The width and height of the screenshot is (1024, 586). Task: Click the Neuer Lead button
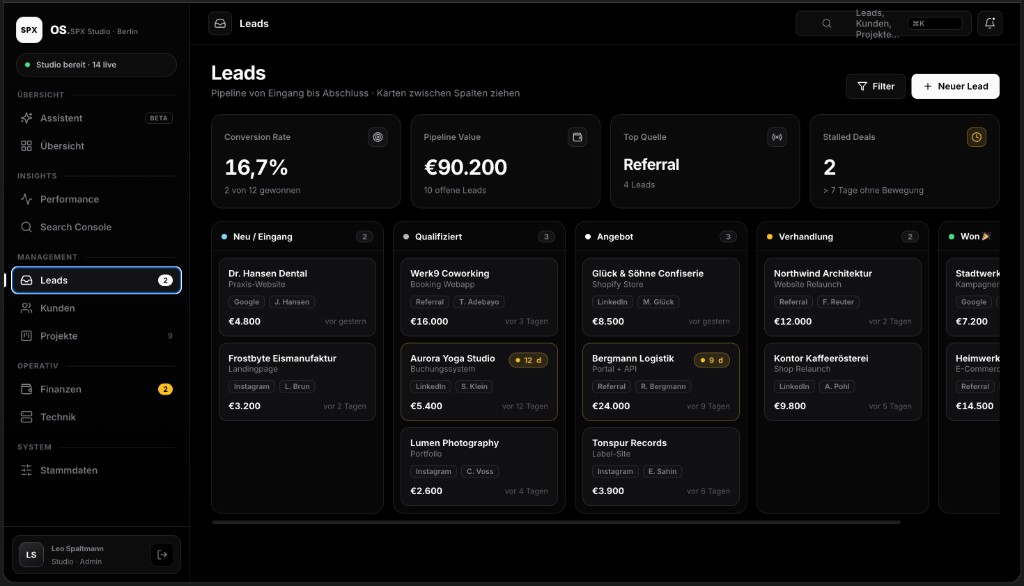(x=955, y=86)
